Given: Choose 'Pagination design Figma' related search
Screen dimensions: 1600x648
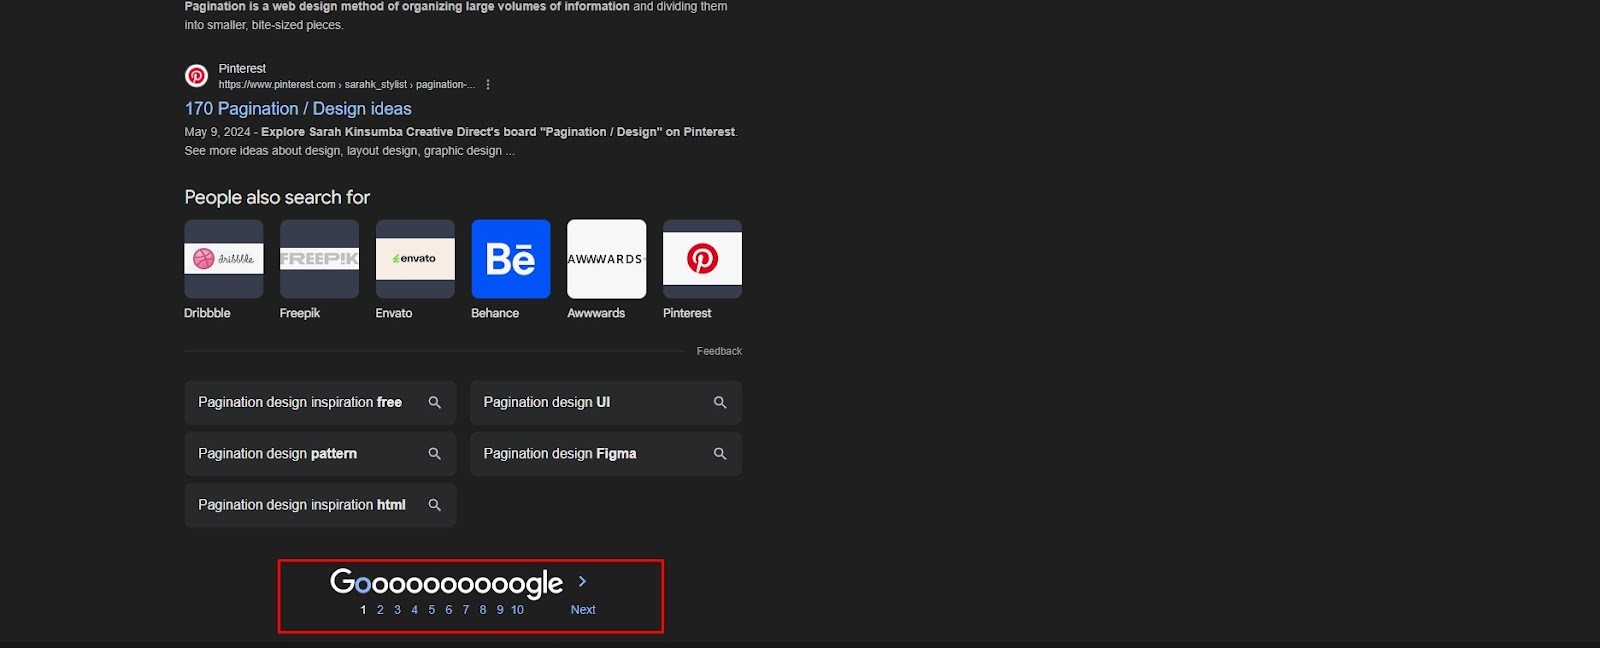Looking at the screenshot, I should tap(606, 454).
